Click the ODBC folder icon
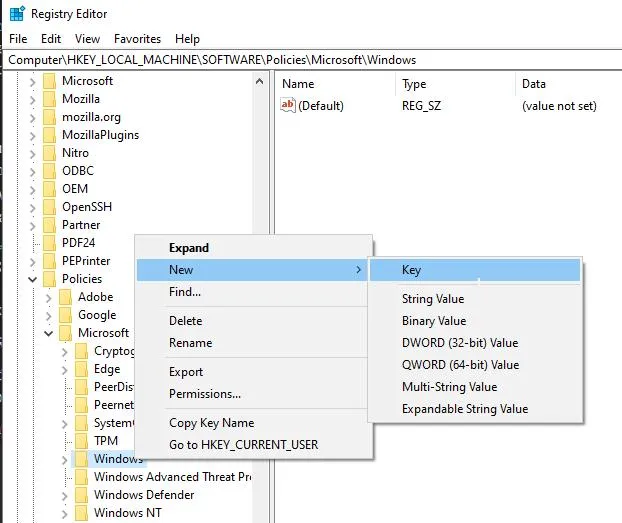 coord(50,171)
